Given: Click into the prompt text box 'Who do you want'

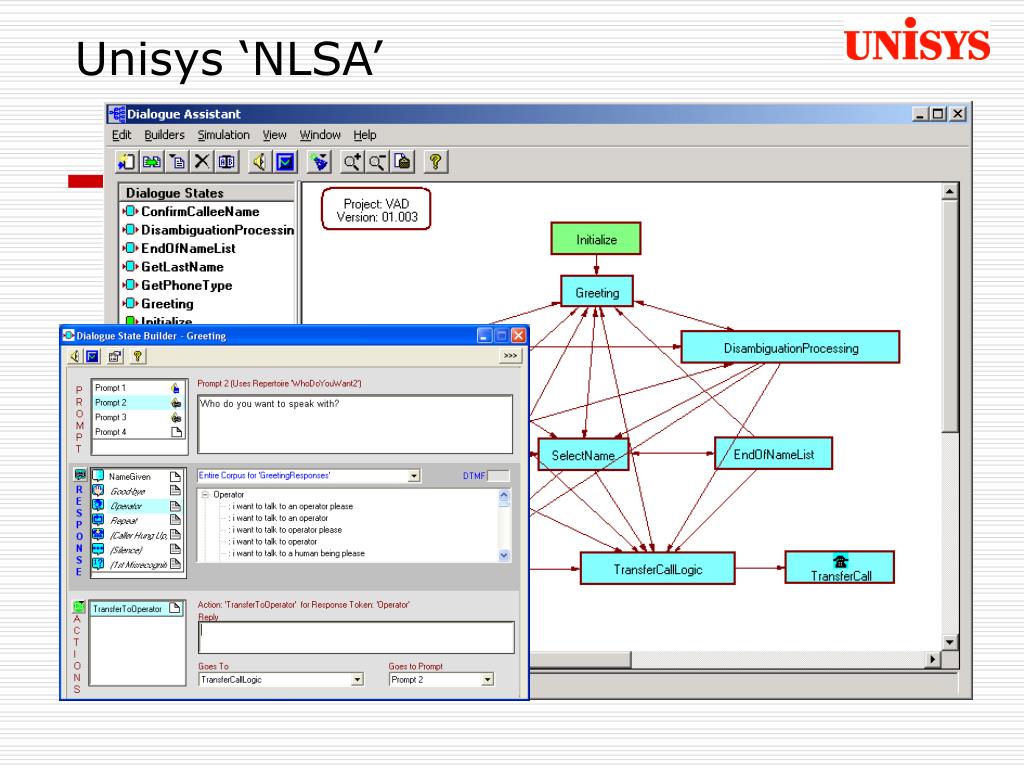Looking at the screenshot, I should 355,424.
